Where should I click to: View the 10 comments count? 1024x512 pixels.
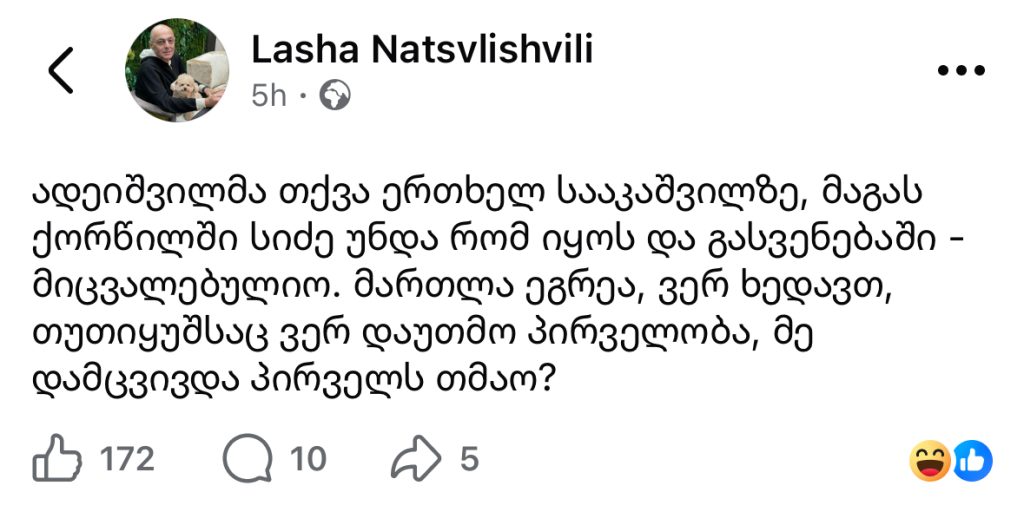coord(308,459)
